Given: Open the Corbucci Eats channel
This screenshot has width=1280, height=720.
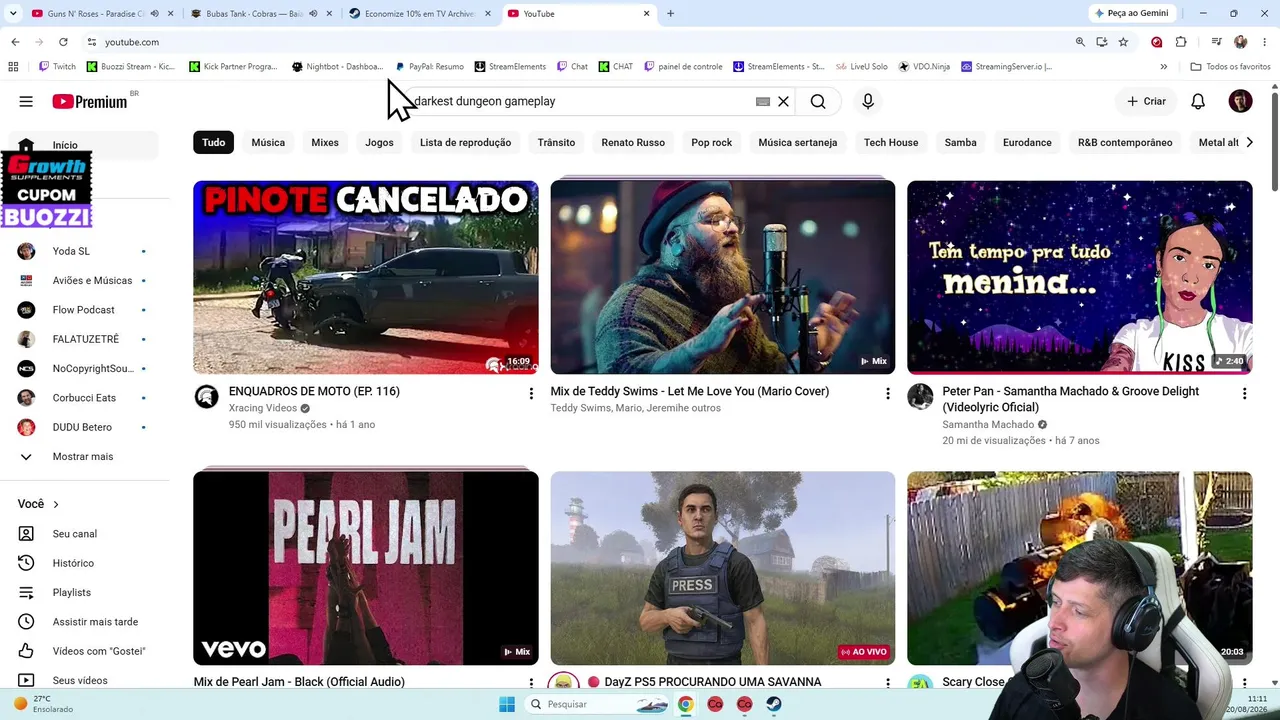Looking at the screenshot, I should click(x=84, y=398).
